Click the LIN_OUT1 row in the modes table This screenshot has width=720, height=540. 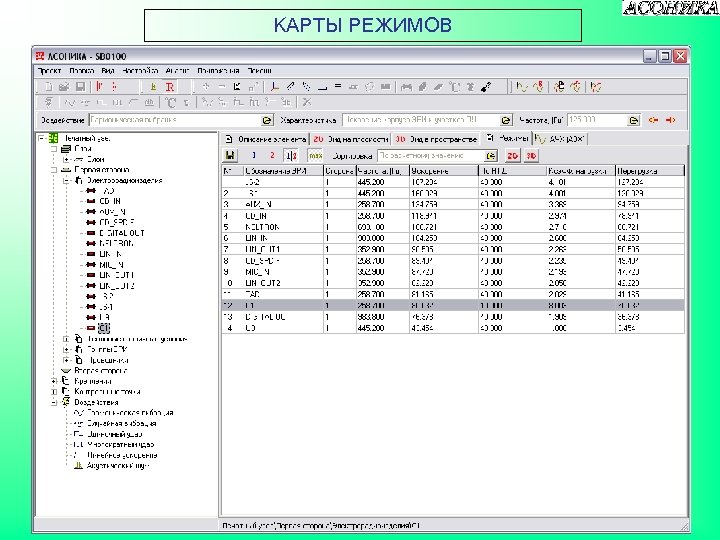[453, 249]
